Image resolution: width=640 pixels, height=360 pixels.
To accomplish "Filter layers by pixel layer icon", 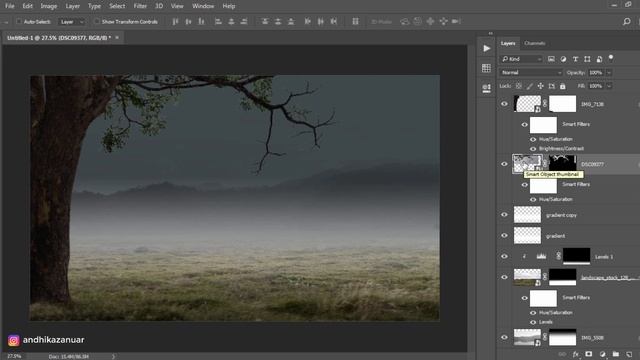I will [x=551, y=59].
